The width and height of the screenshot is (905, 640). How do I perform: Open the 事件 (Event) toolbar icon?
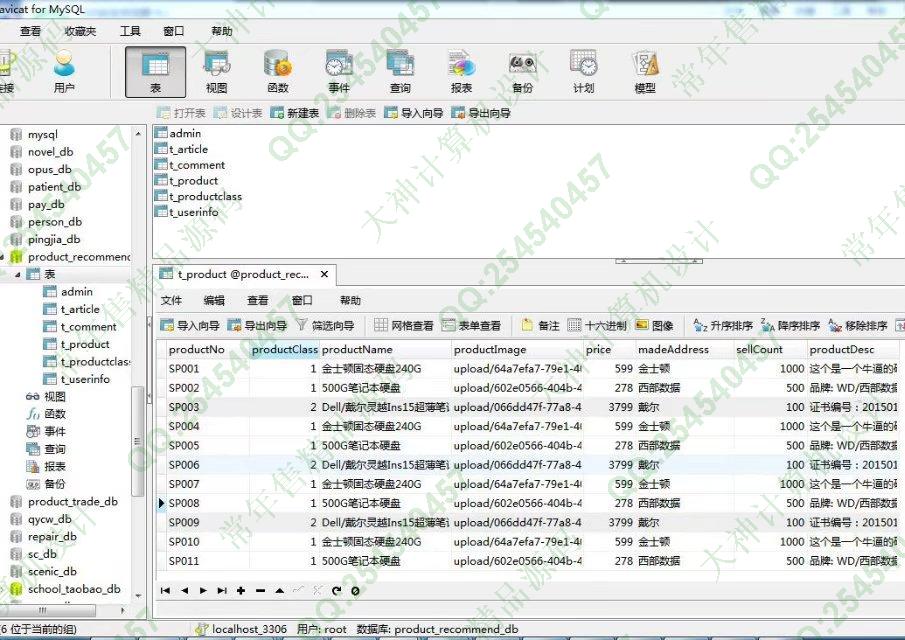339,72
